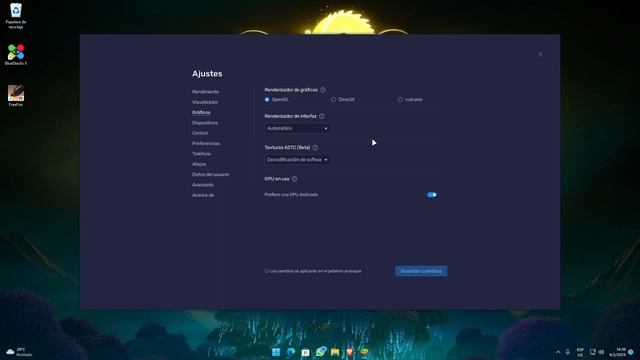Select the OpenGL graphics renderer
640x360 pixels.
[x=267, y=100]
